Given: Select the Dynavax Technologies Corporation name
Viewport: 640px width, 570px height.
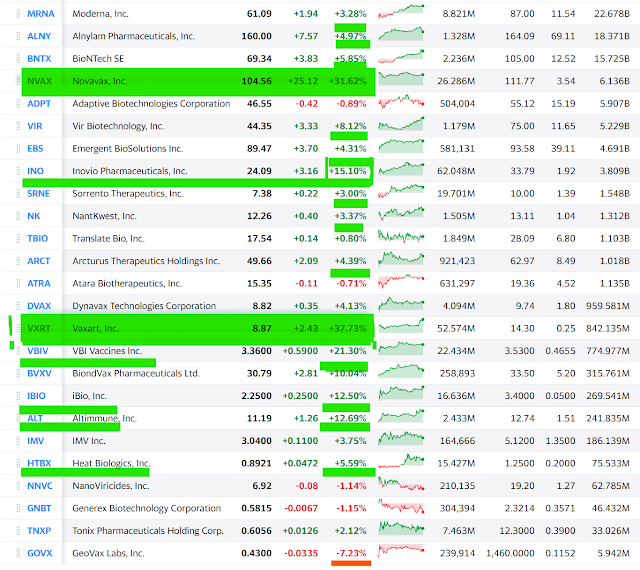Looking at the screenshot, I should [x=144, y=306].
